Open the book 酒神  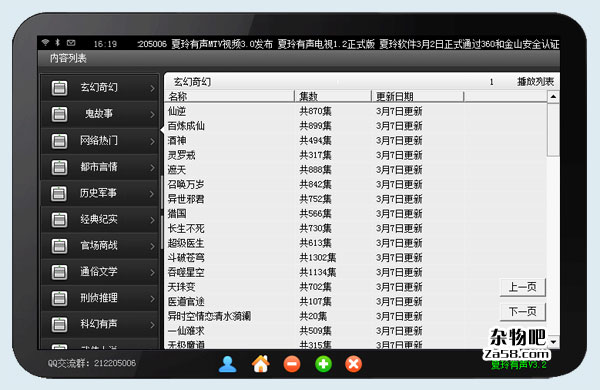point(177,140)
